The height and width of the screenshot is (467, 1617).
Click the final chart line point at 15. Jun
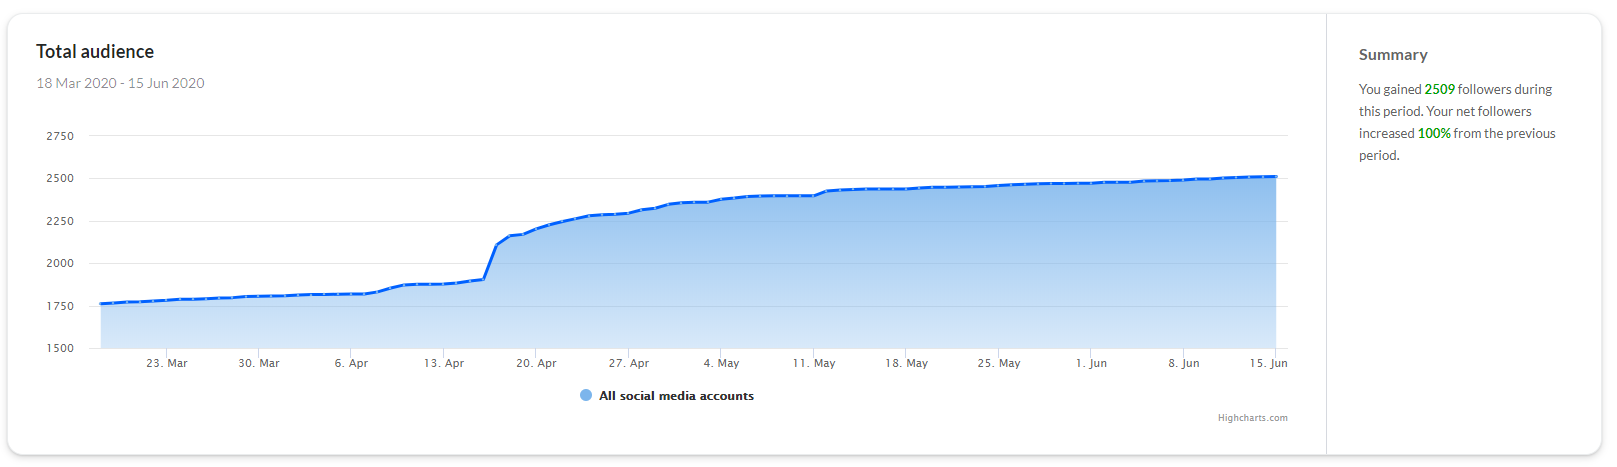[x=1276, y=177]
